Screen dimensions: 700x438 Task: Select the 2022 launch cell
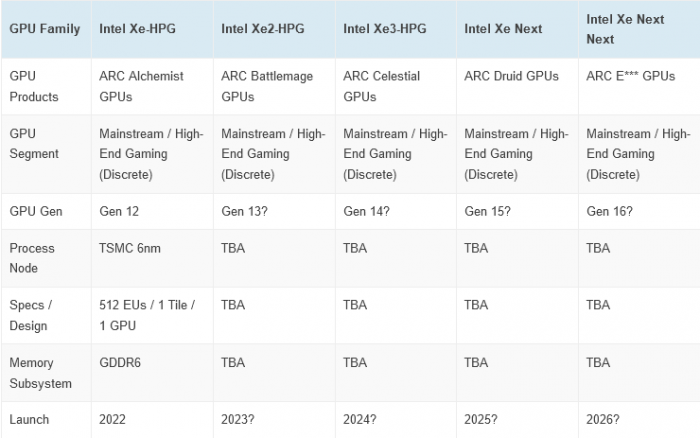click(x=115, y=420)
